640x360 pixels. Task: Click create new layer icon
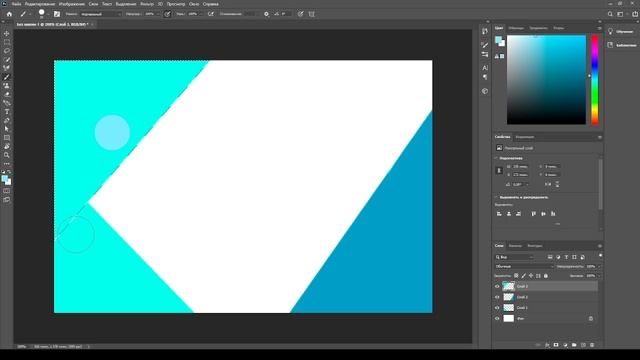pyautogui.click(x=583, y=345)
